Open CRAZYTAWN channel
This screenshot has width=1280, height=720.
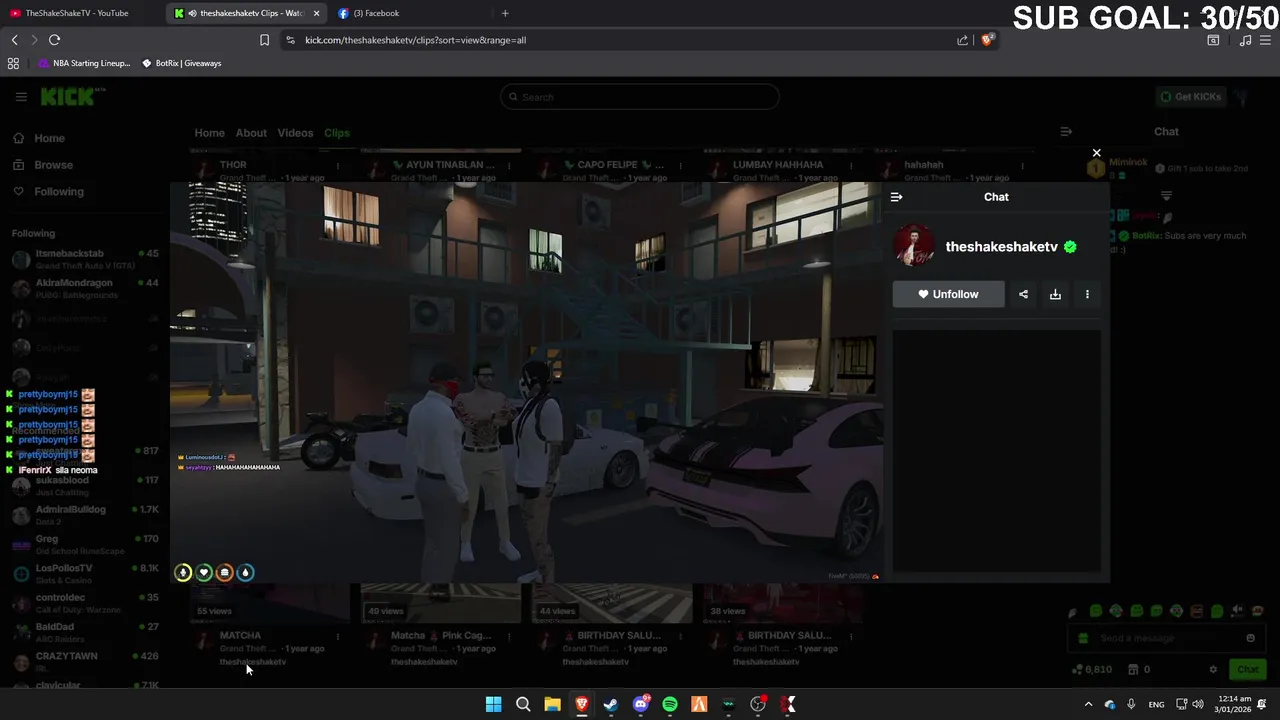click(x=85, y=662)
